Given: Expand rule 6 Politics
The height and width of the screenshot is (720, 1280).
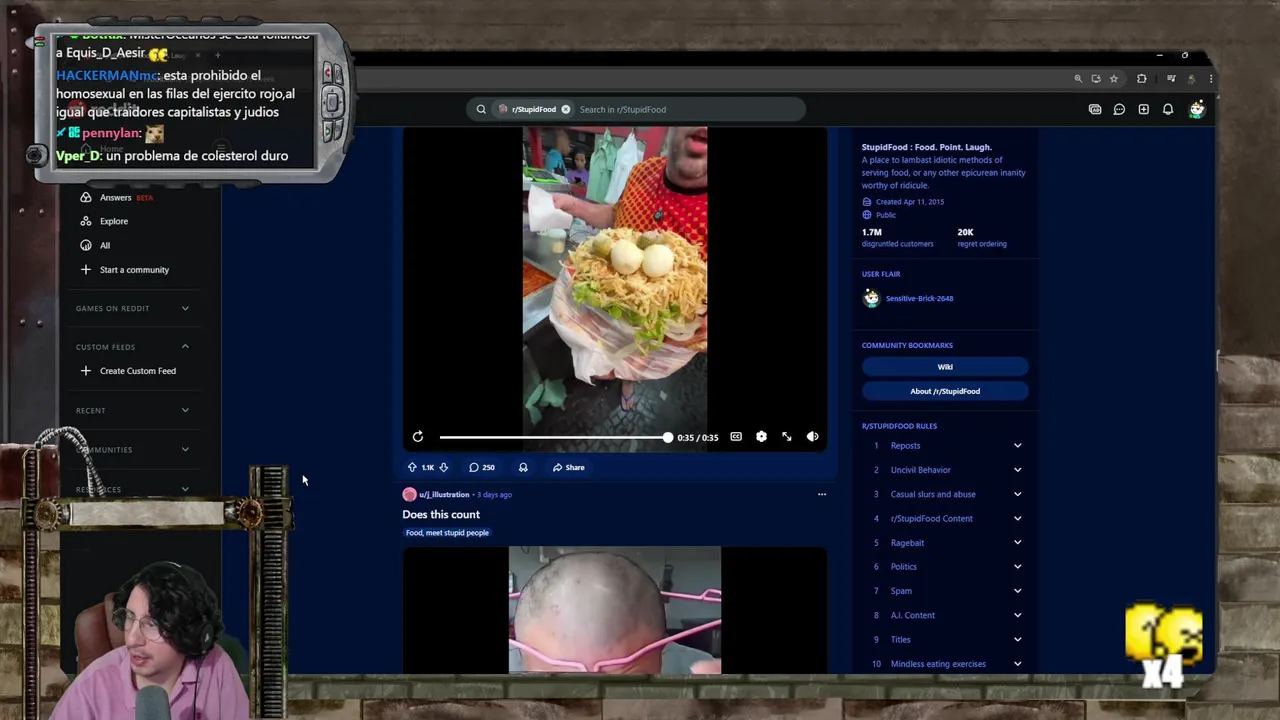Looking at the screenshot, I should 945,567.
